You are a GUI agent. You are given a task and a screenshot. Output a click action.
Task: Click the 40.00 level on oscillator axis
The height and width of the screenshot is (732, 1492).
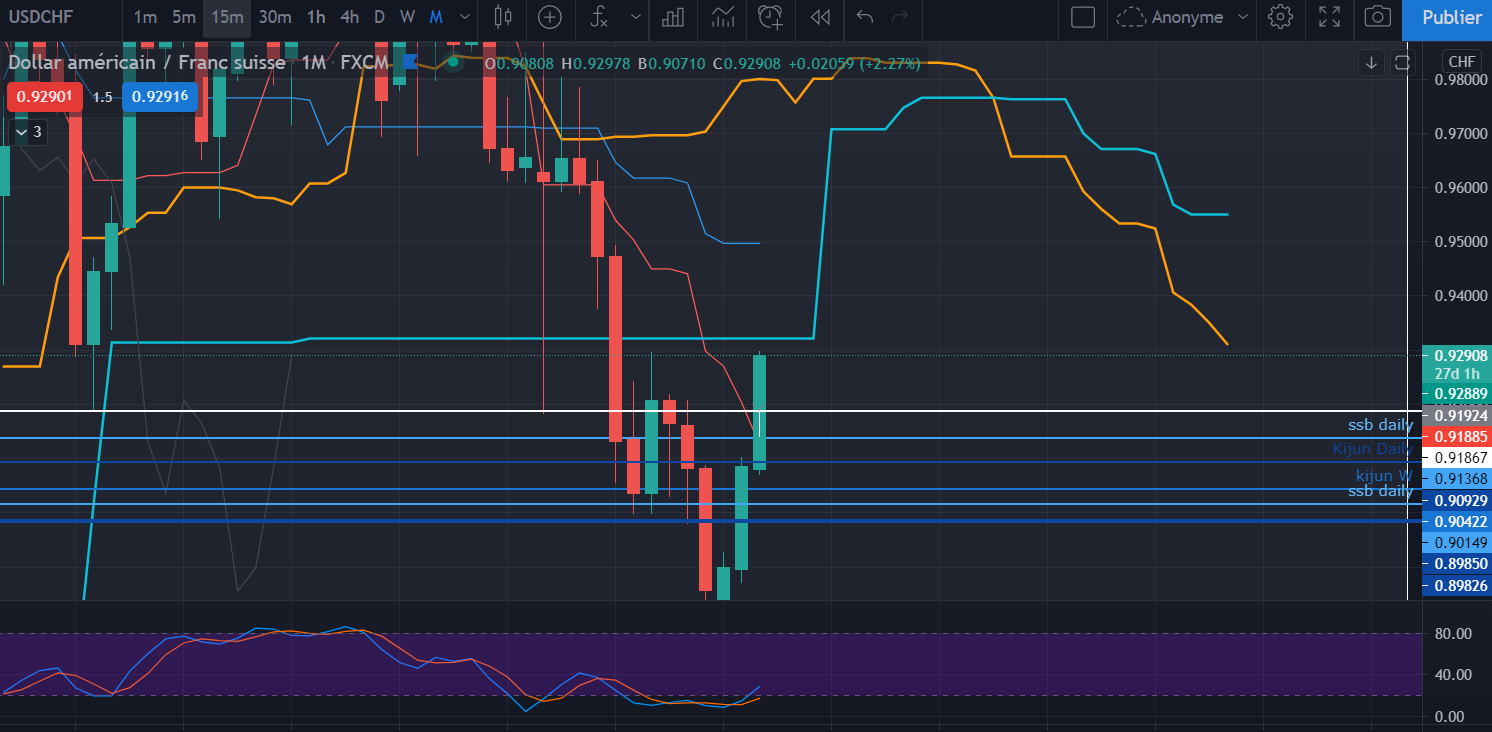pyautogui.click(x=1455, y=674)
